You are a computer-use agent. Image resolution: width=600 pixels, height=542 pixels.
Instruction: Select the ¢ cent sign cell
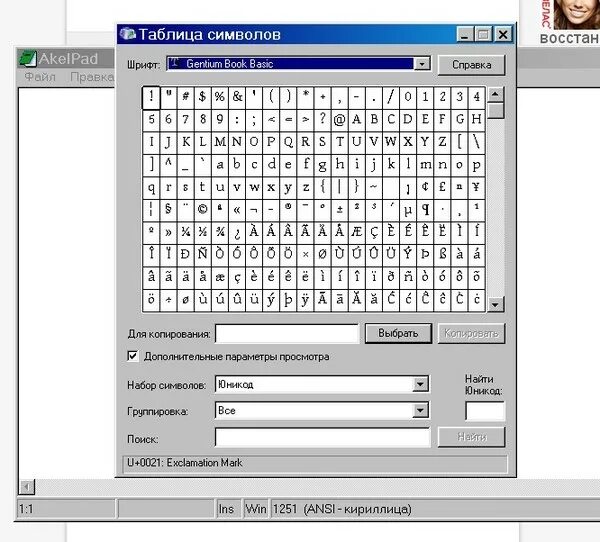[425, 188]
